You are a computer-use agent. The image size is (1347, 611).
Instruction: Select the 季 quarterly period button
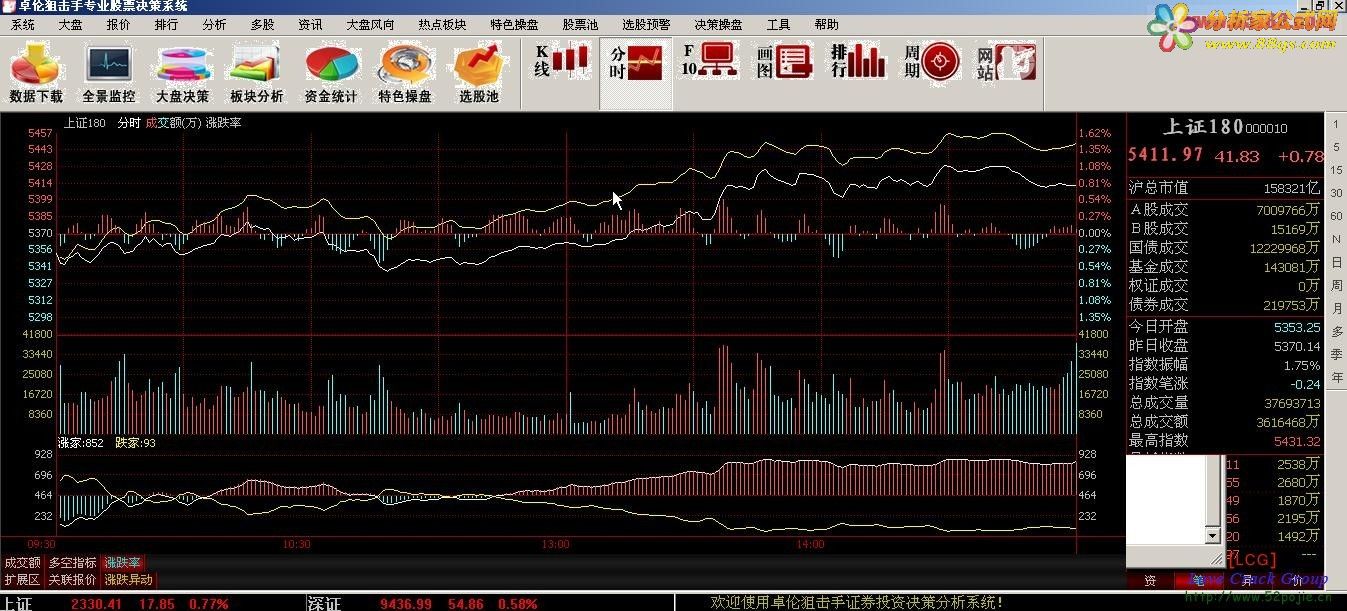[1336, 354]
